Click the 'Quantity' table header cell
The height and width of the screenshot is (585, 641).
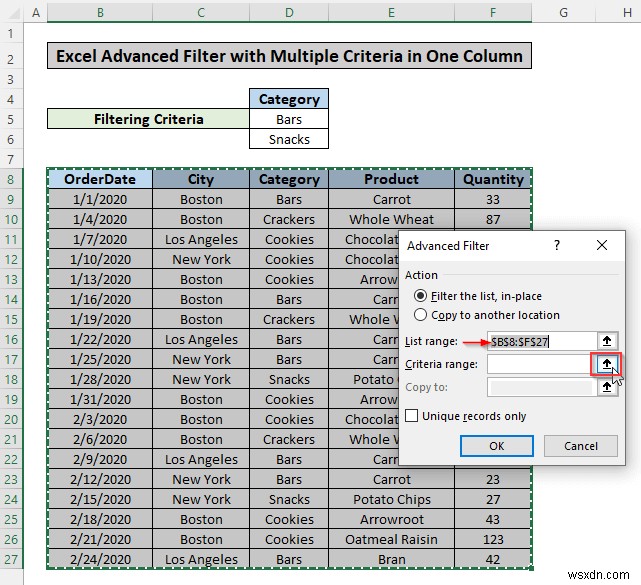[x=493, y=179]
